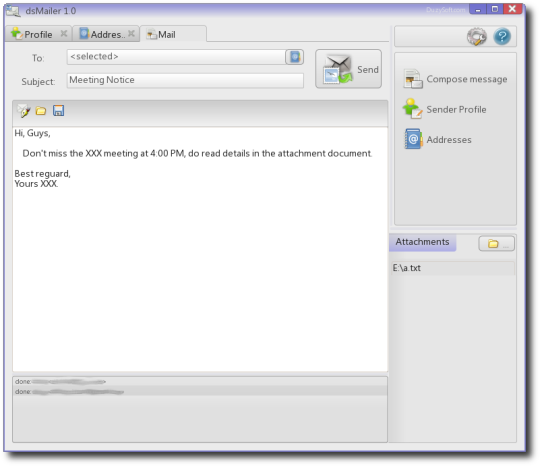Close the Addres.. tab
Viewport: 540px width, 466px height.
[131, 34]
